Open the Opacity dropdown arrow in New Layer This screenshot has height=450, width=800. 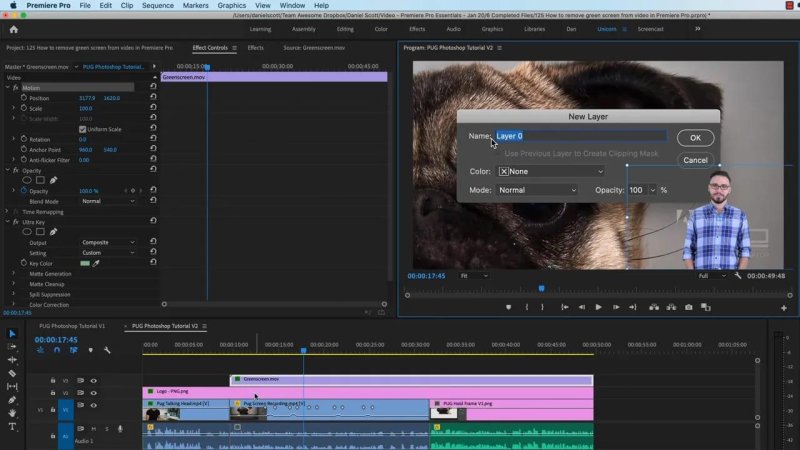coord(652,190)
